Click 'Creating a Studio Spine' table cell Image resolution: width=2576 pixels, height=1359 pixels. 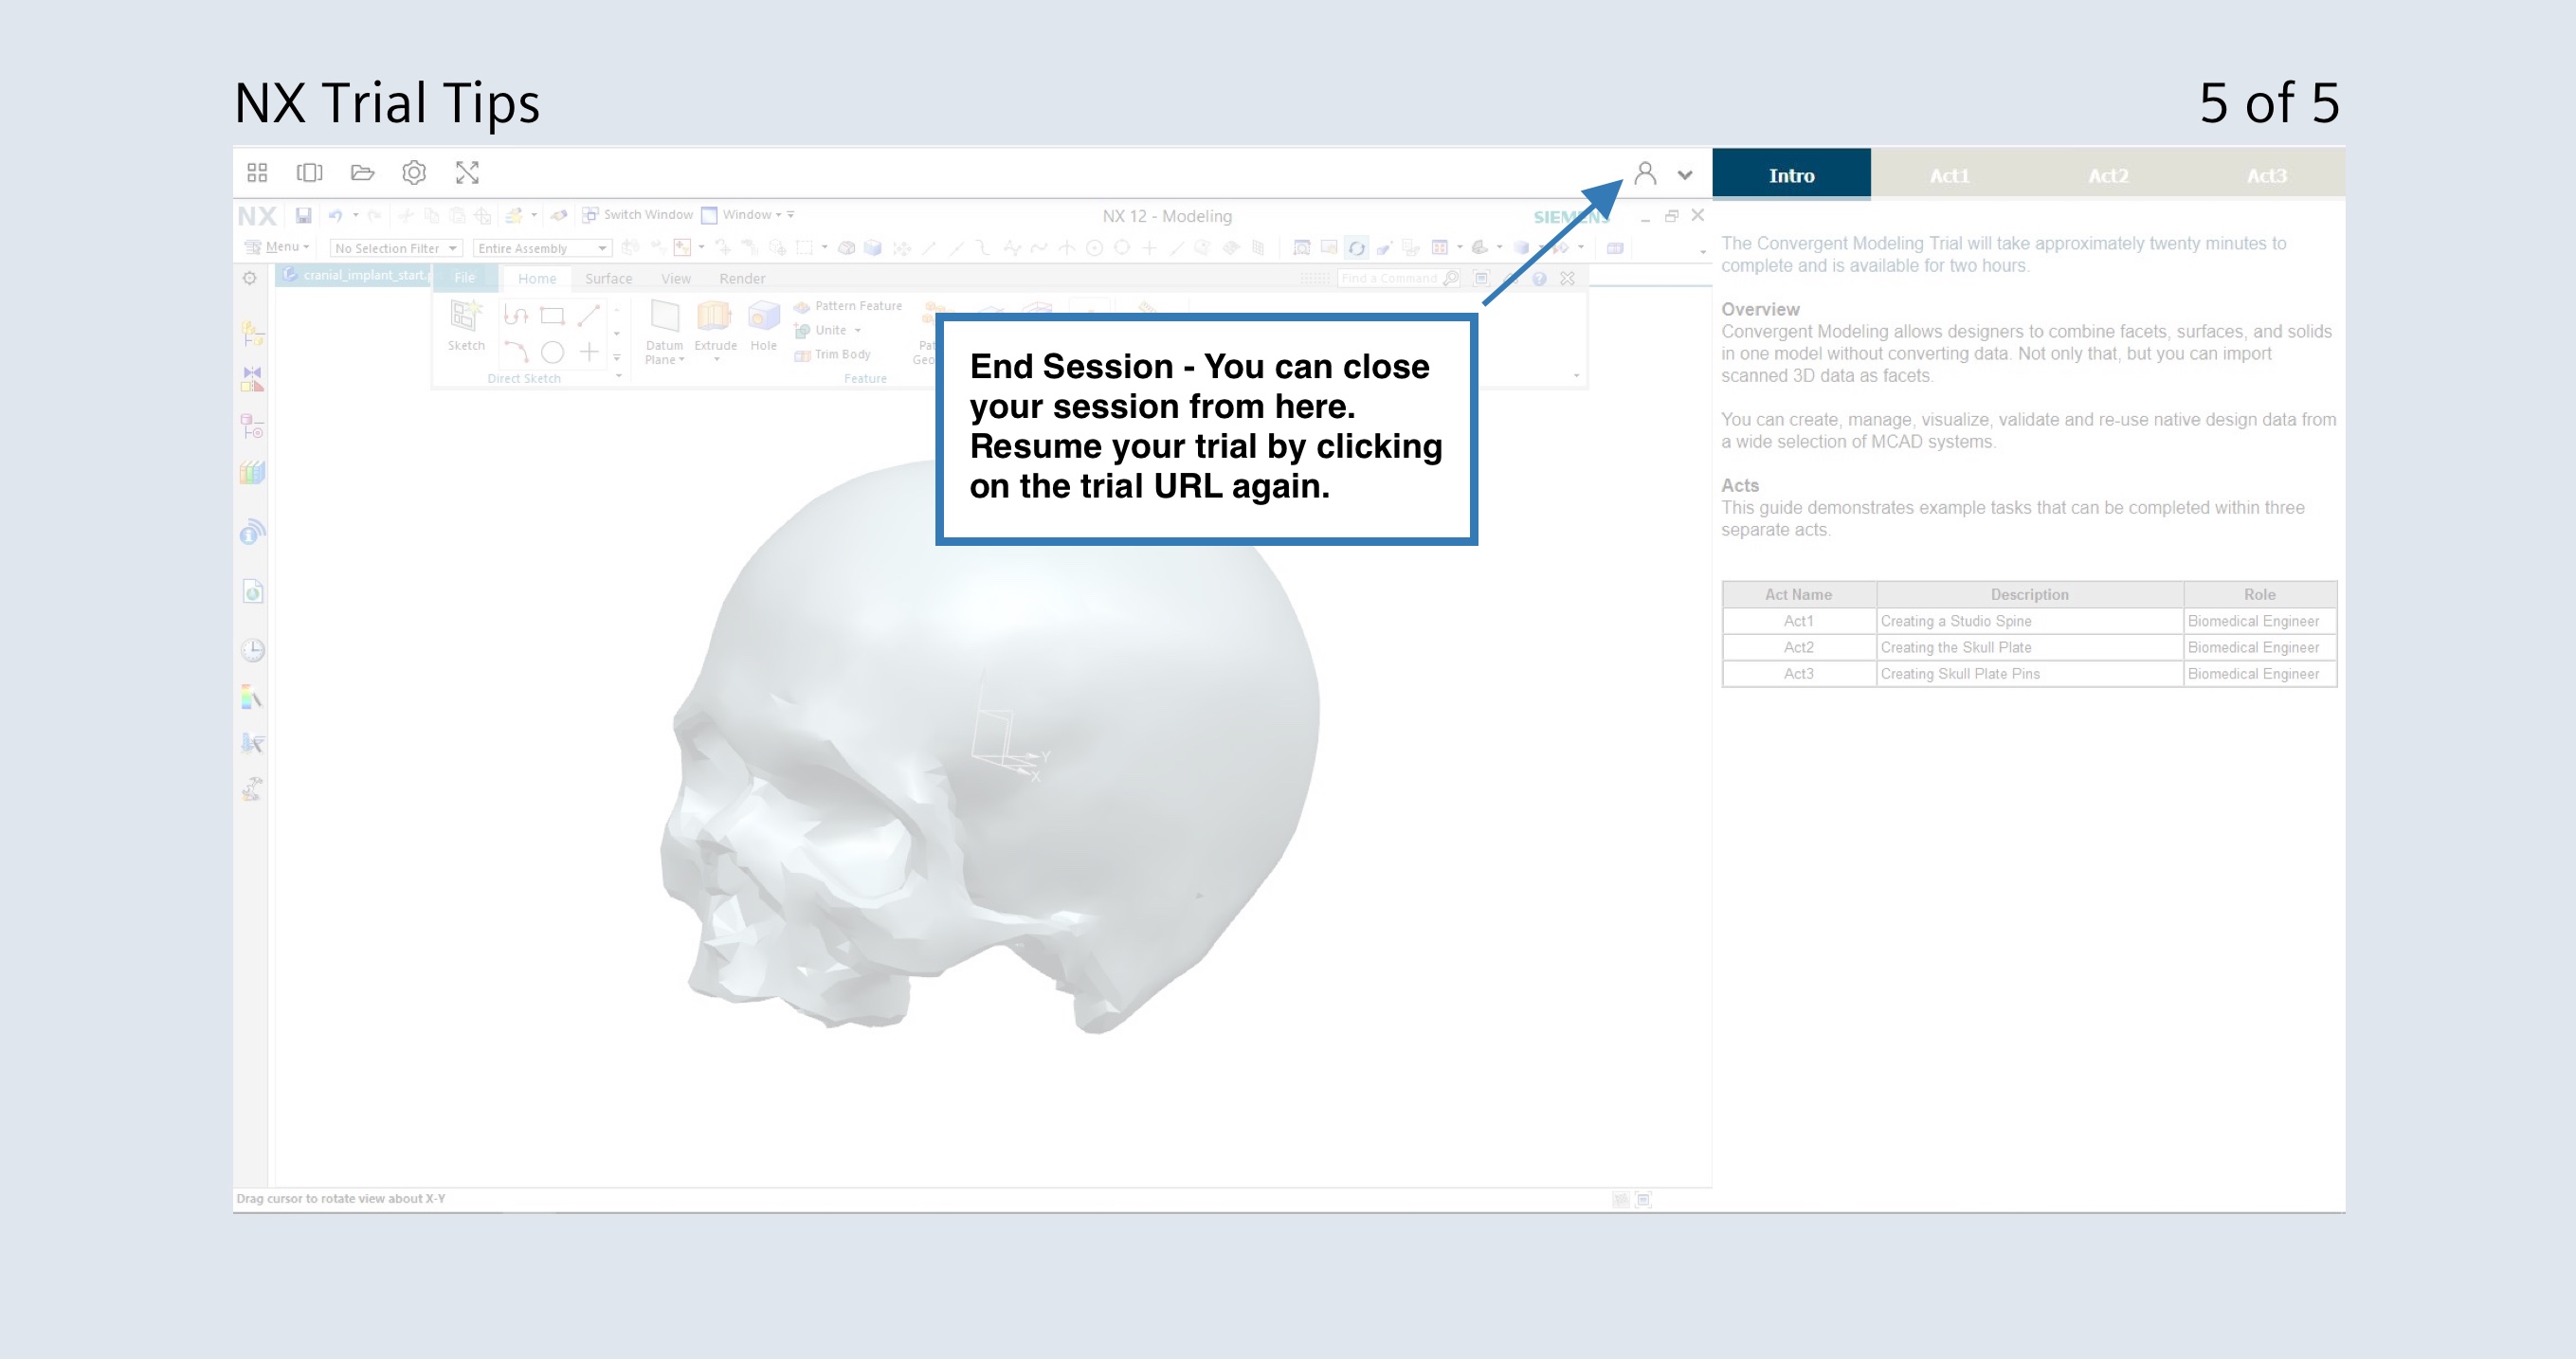pos(2029,621)
